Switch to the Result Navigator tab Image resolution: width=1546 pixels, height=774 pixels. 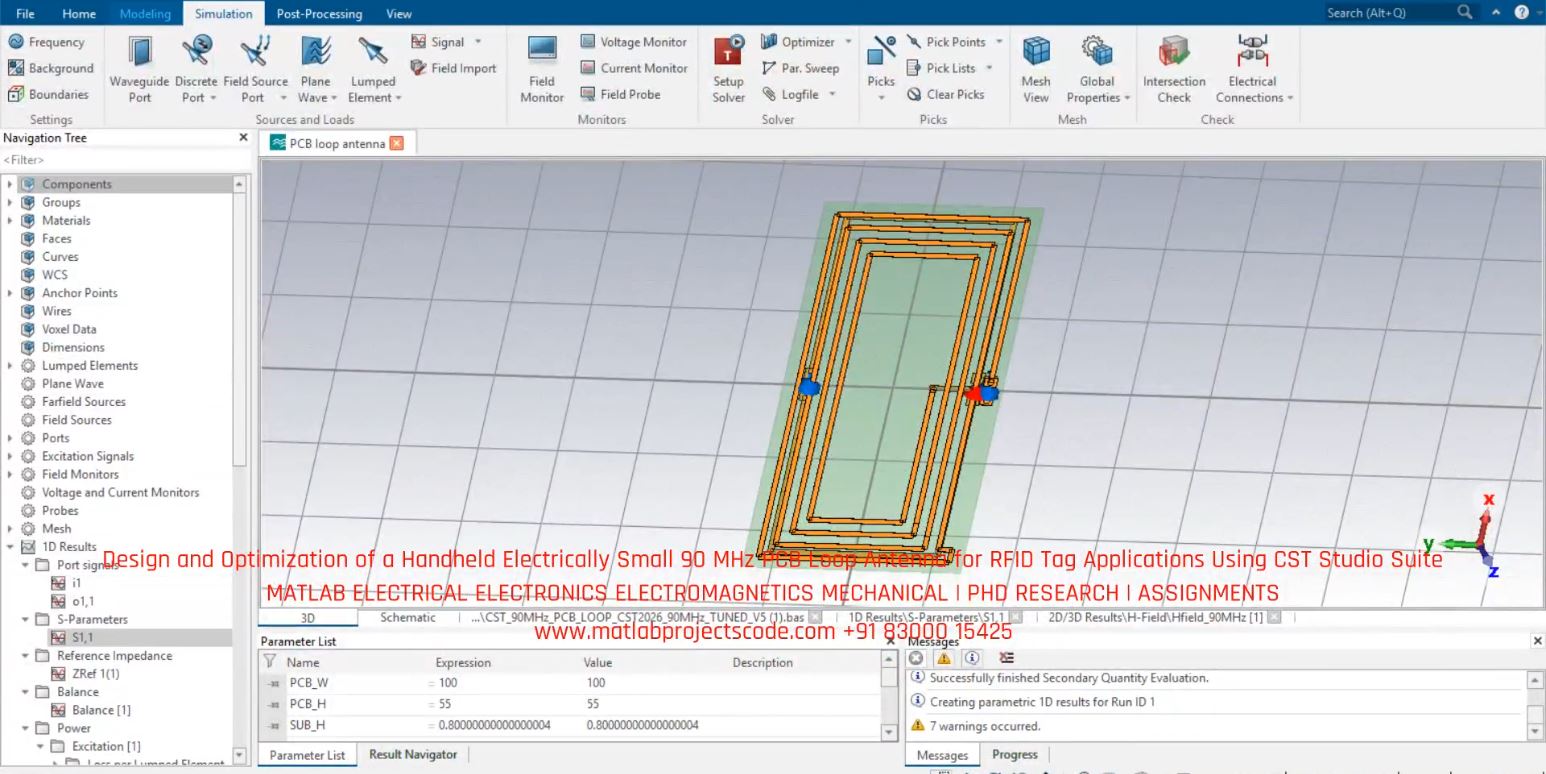click(413, 755)
